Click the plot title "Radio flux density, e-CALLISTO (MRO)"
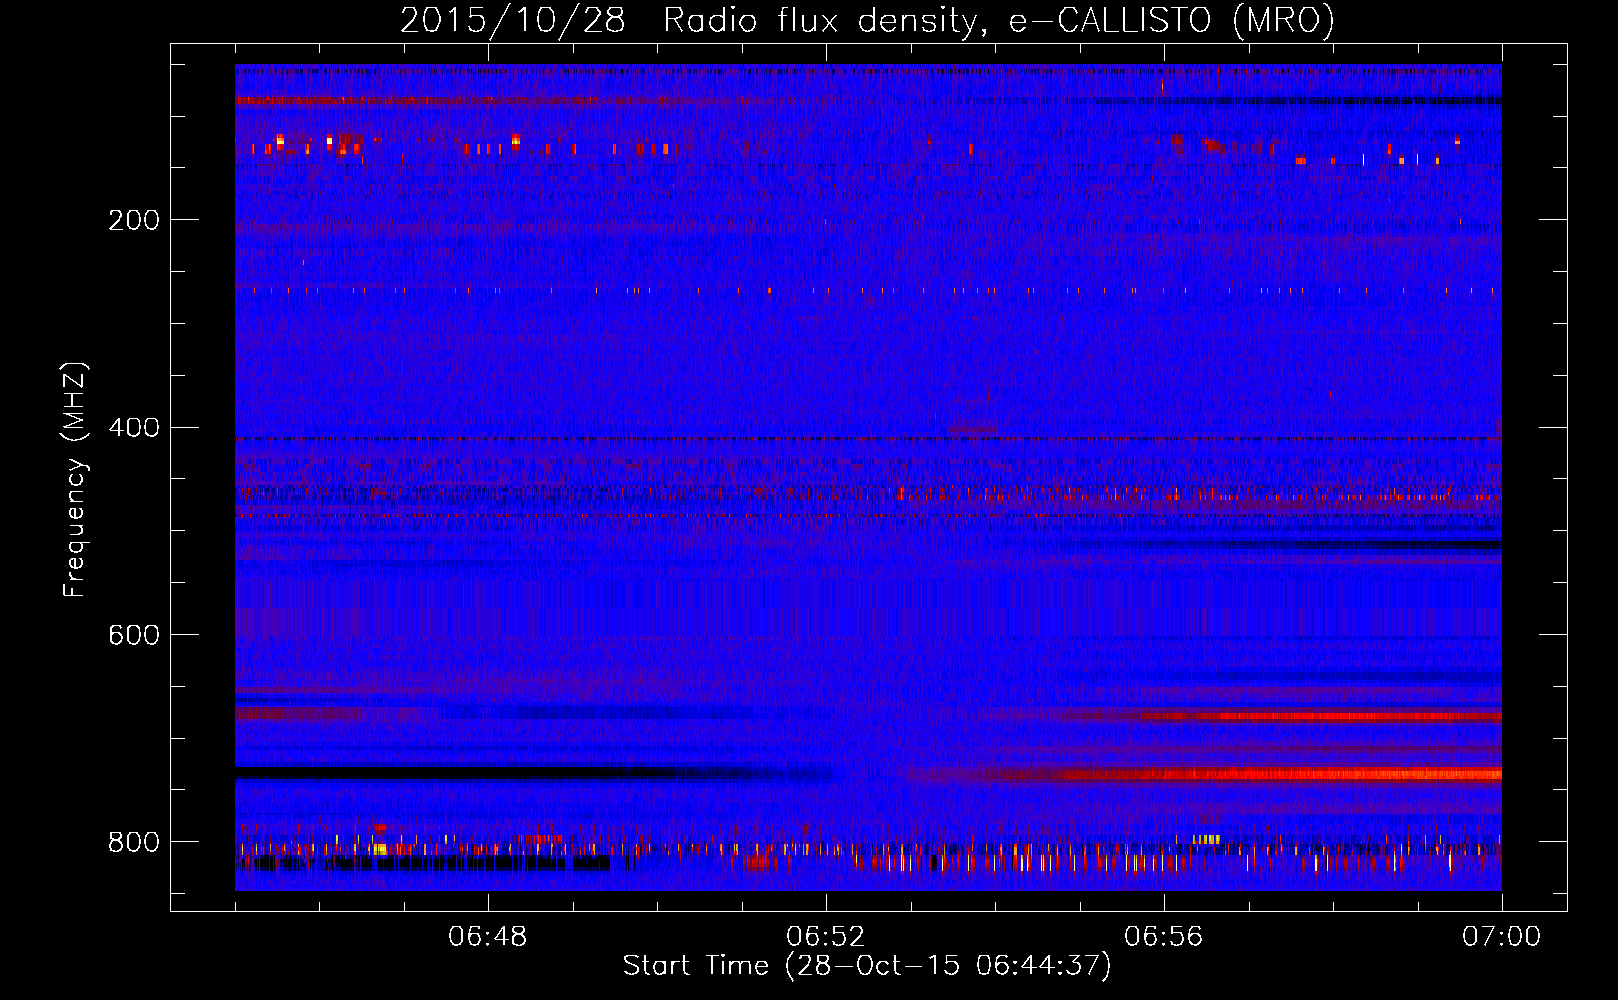Screen dimensions: 1618x1000 click(x=999, y=20)
